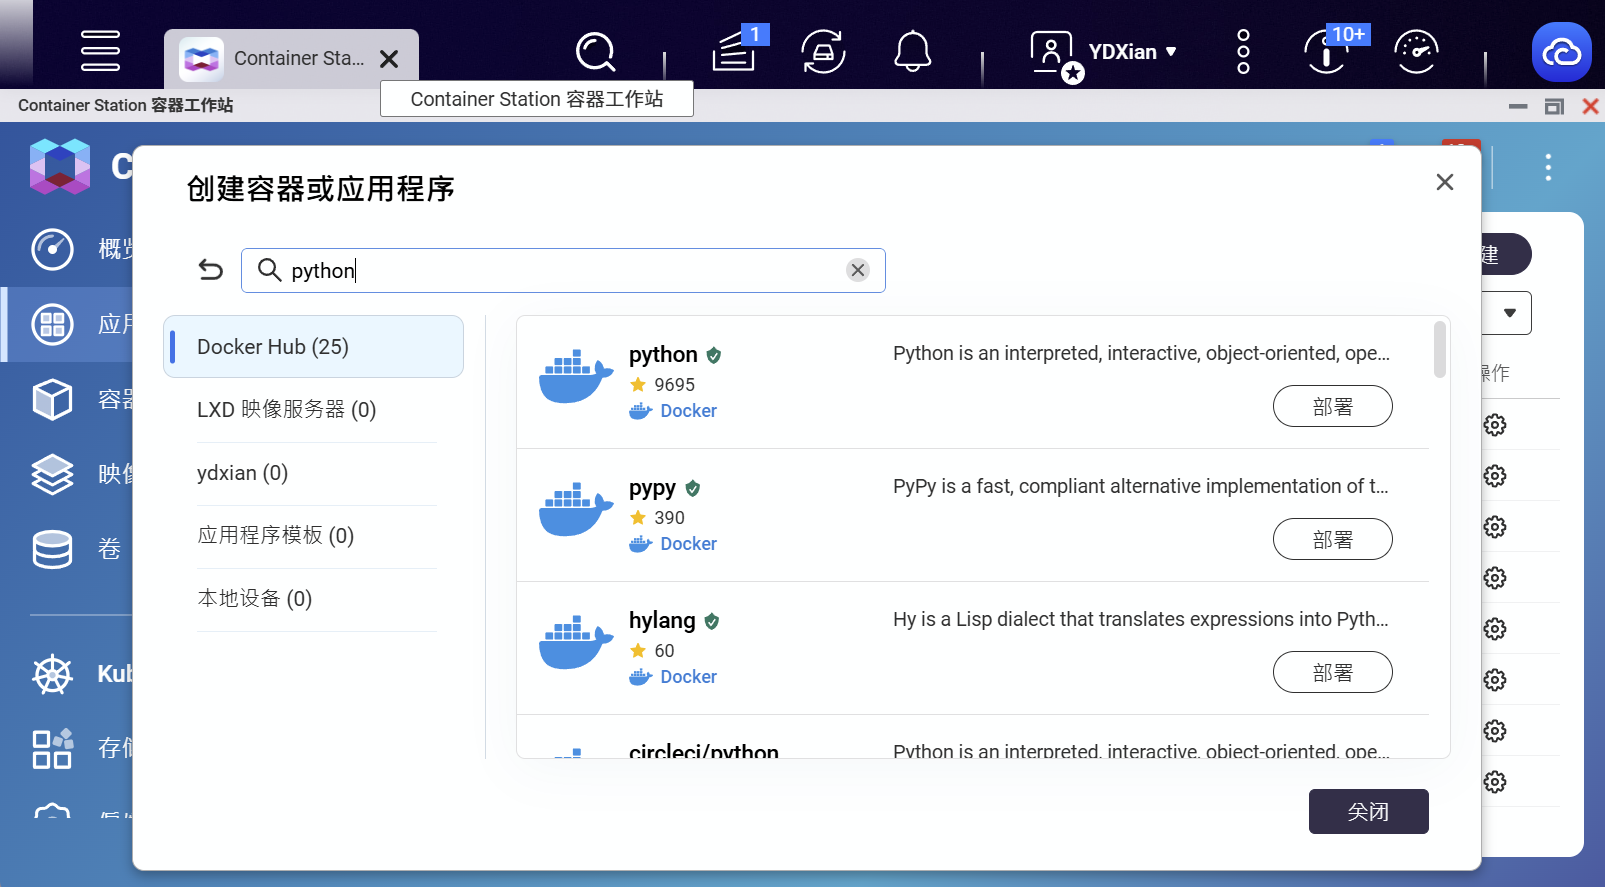1605x887 pixels.
Task: Click the Docker link under hylang
Action: (688, 677)
